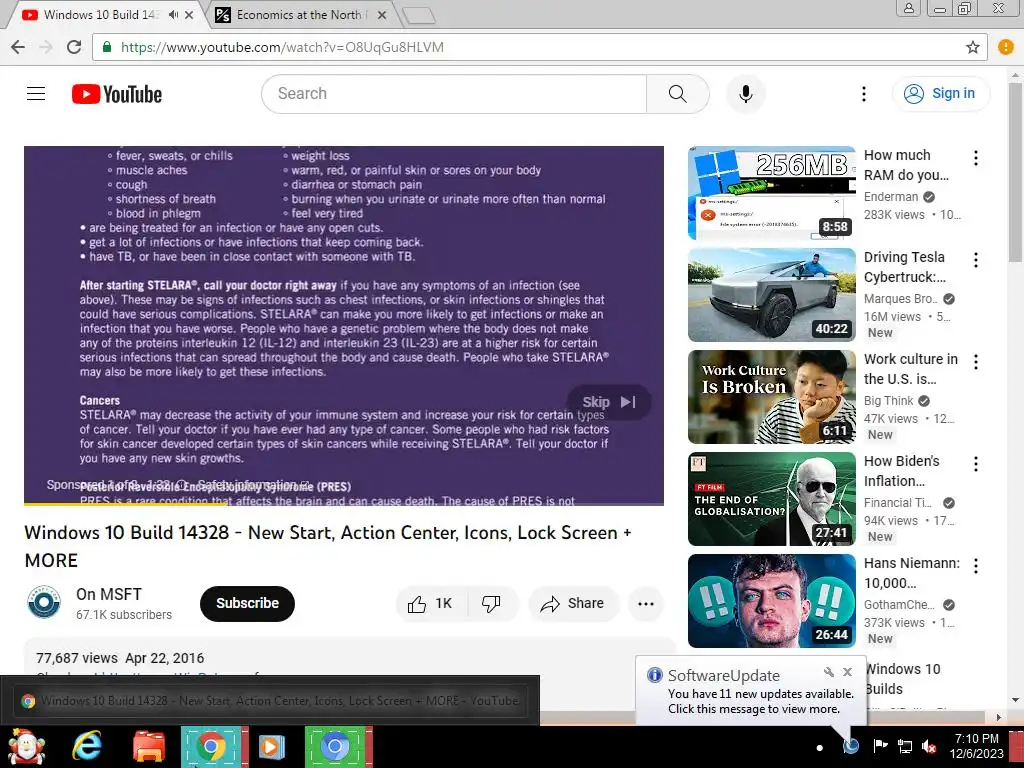This screenshot has width=1024, height=768.
Task: Open the Chrome update alert icon
Action: pos(1006,47)
